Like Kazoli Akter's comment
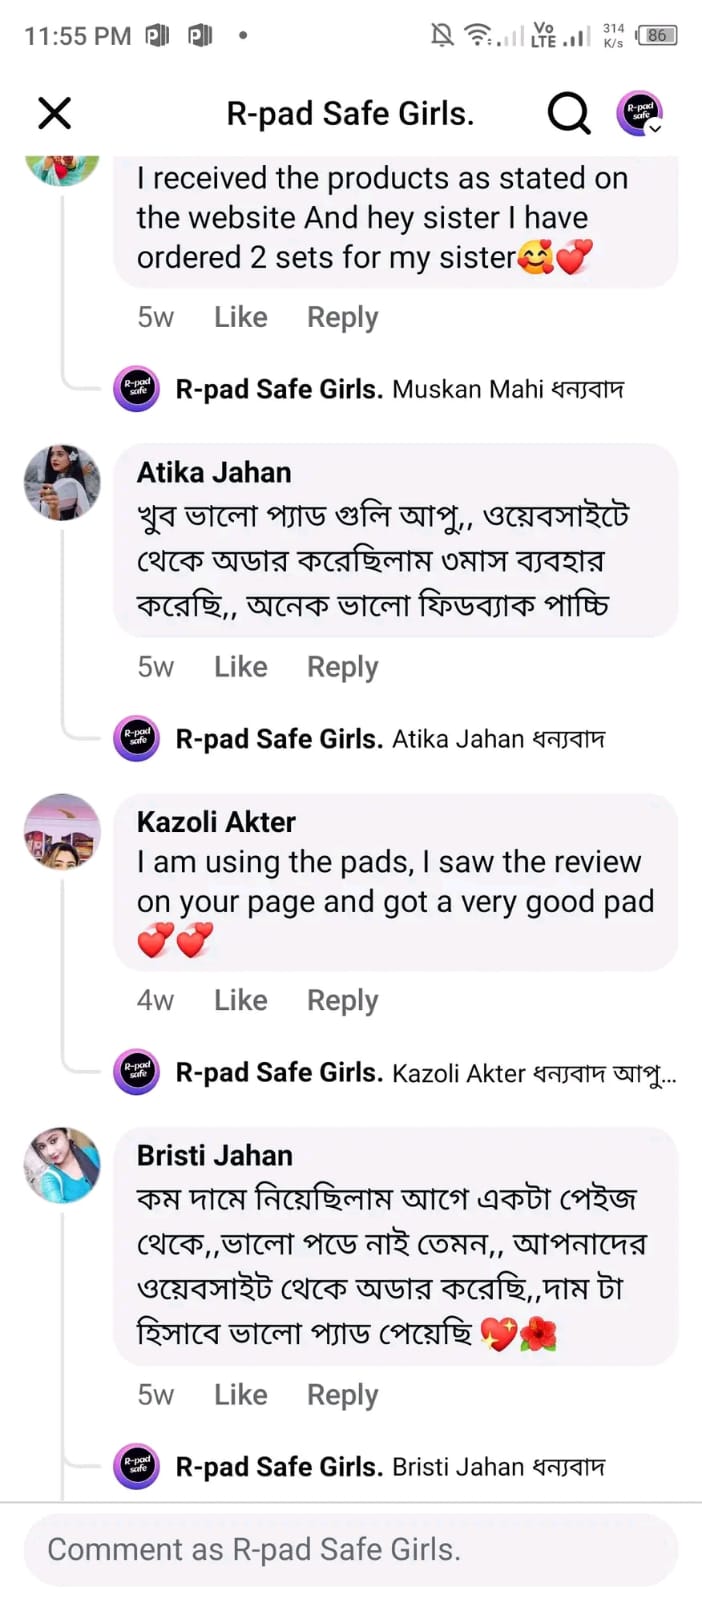This screenshot has height=1599, width=702. tap(240, 1000)
